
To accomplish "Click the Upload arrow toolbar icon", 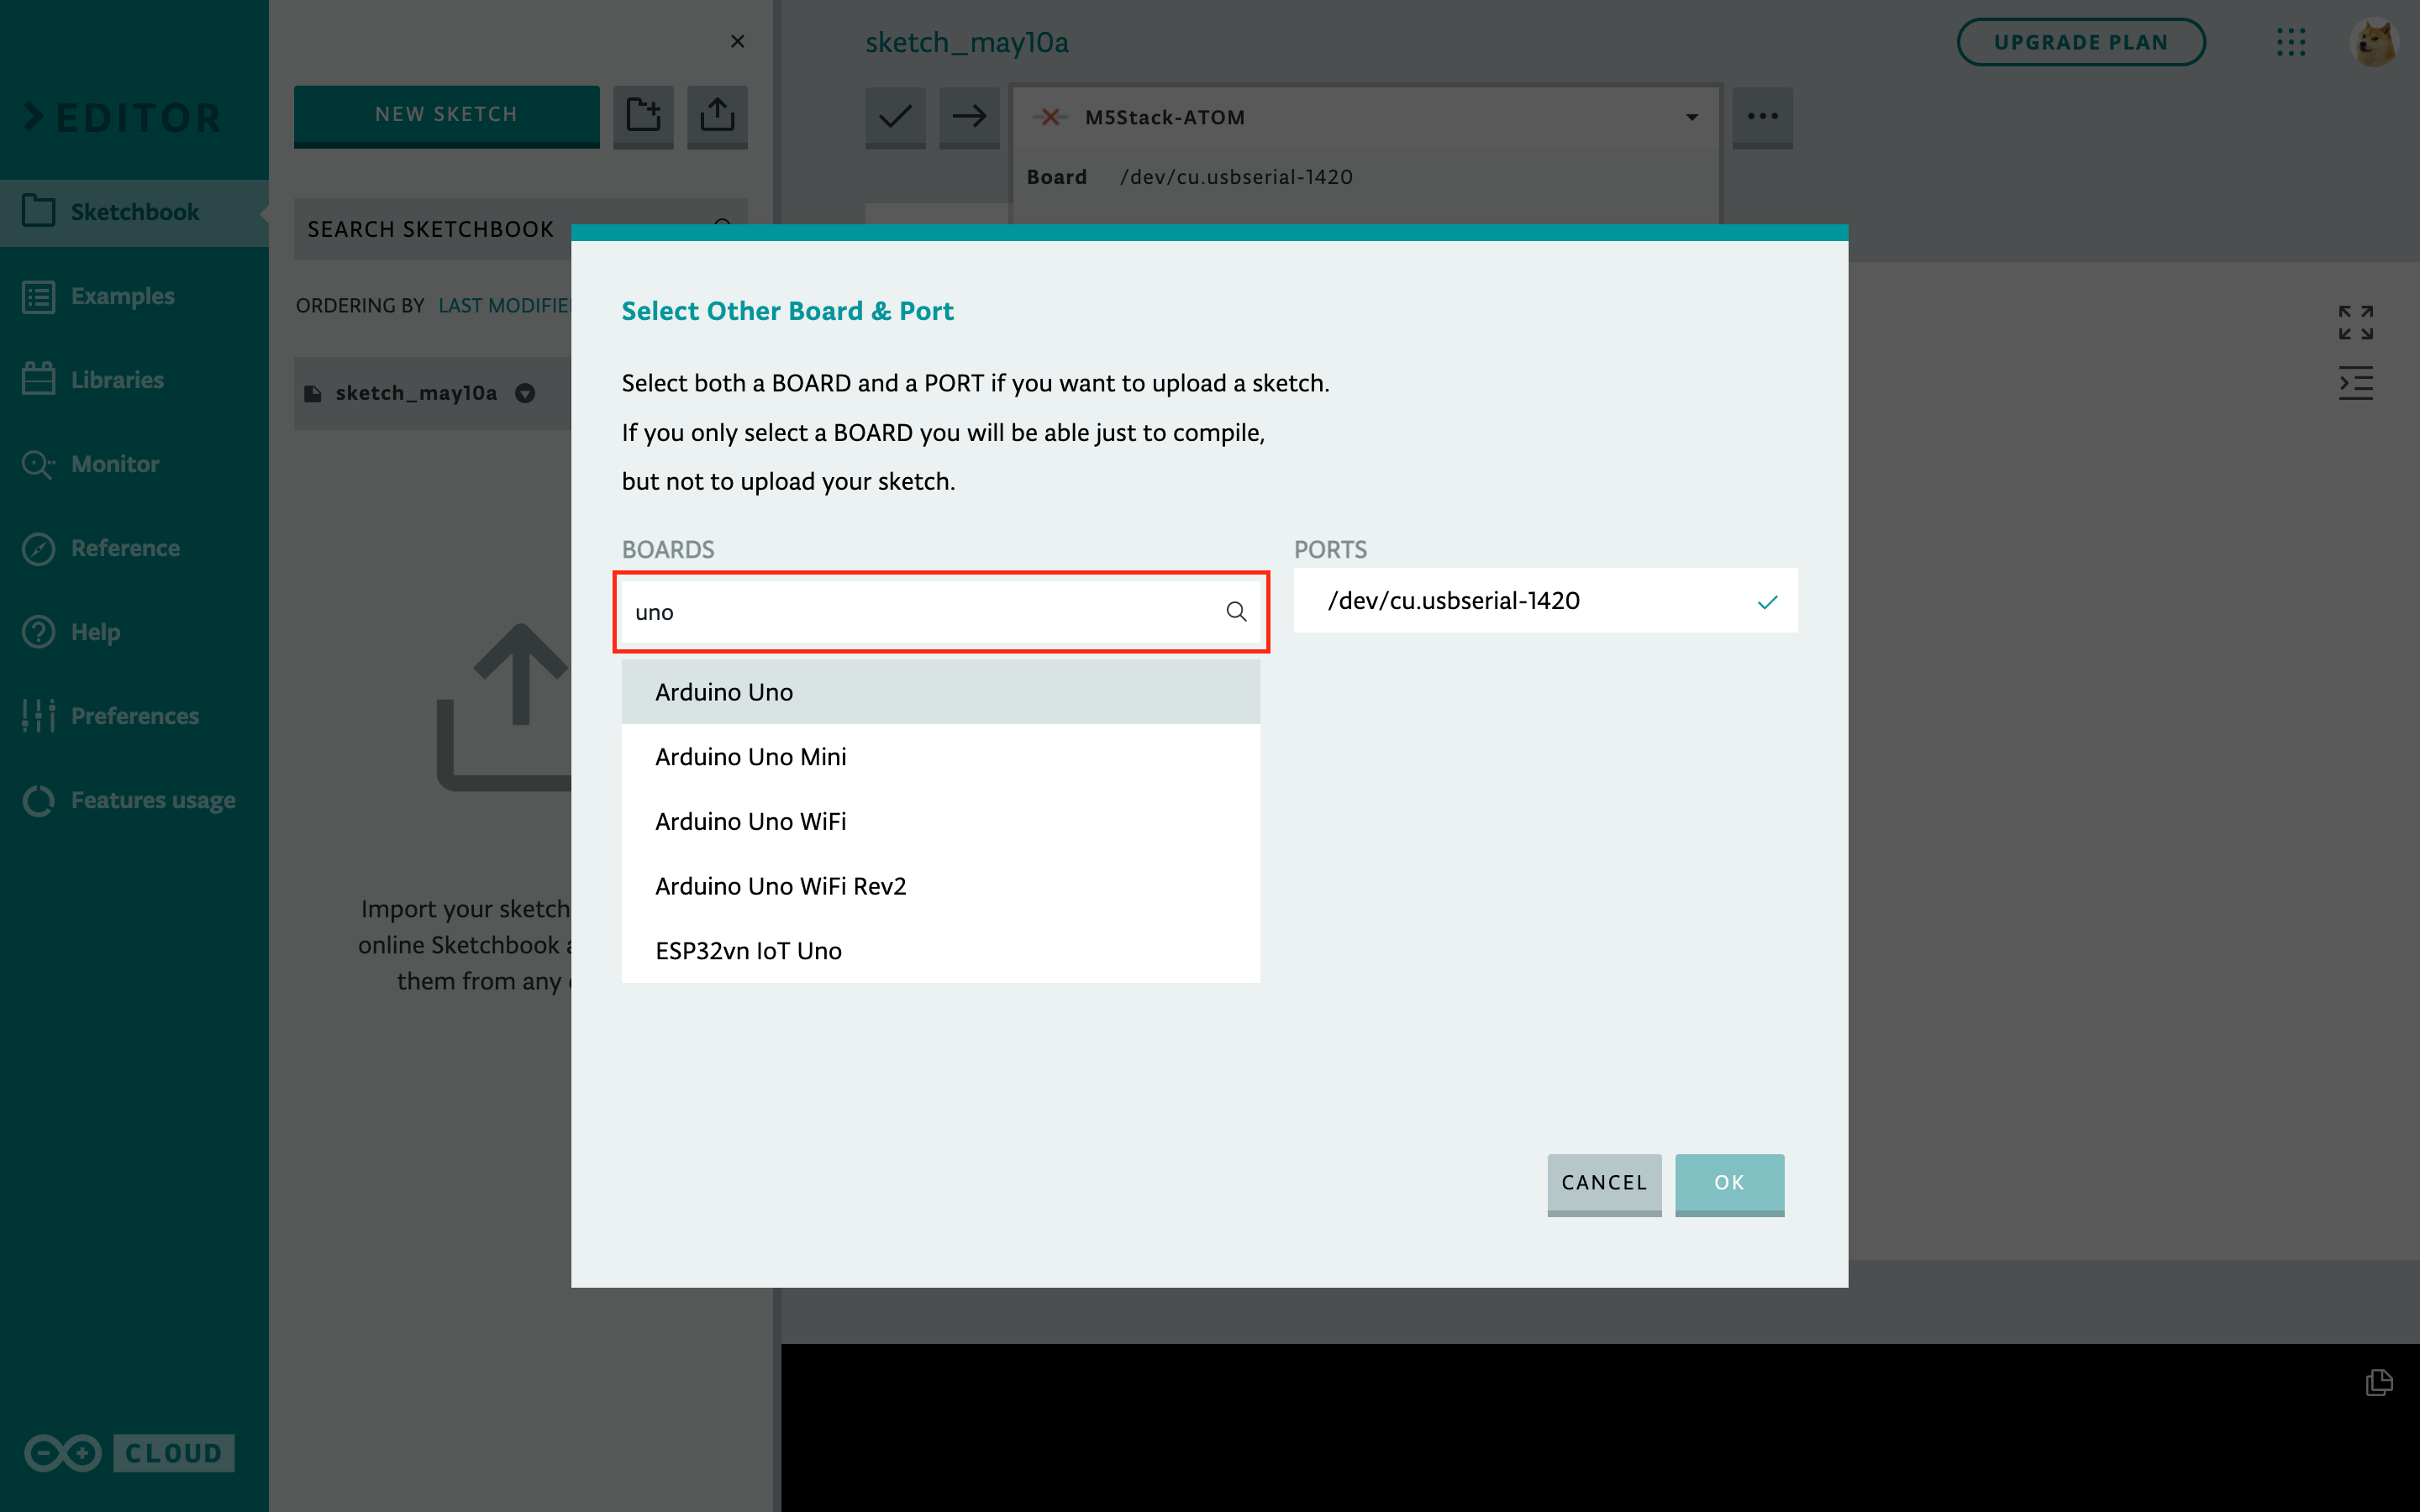I will (969, 117).
